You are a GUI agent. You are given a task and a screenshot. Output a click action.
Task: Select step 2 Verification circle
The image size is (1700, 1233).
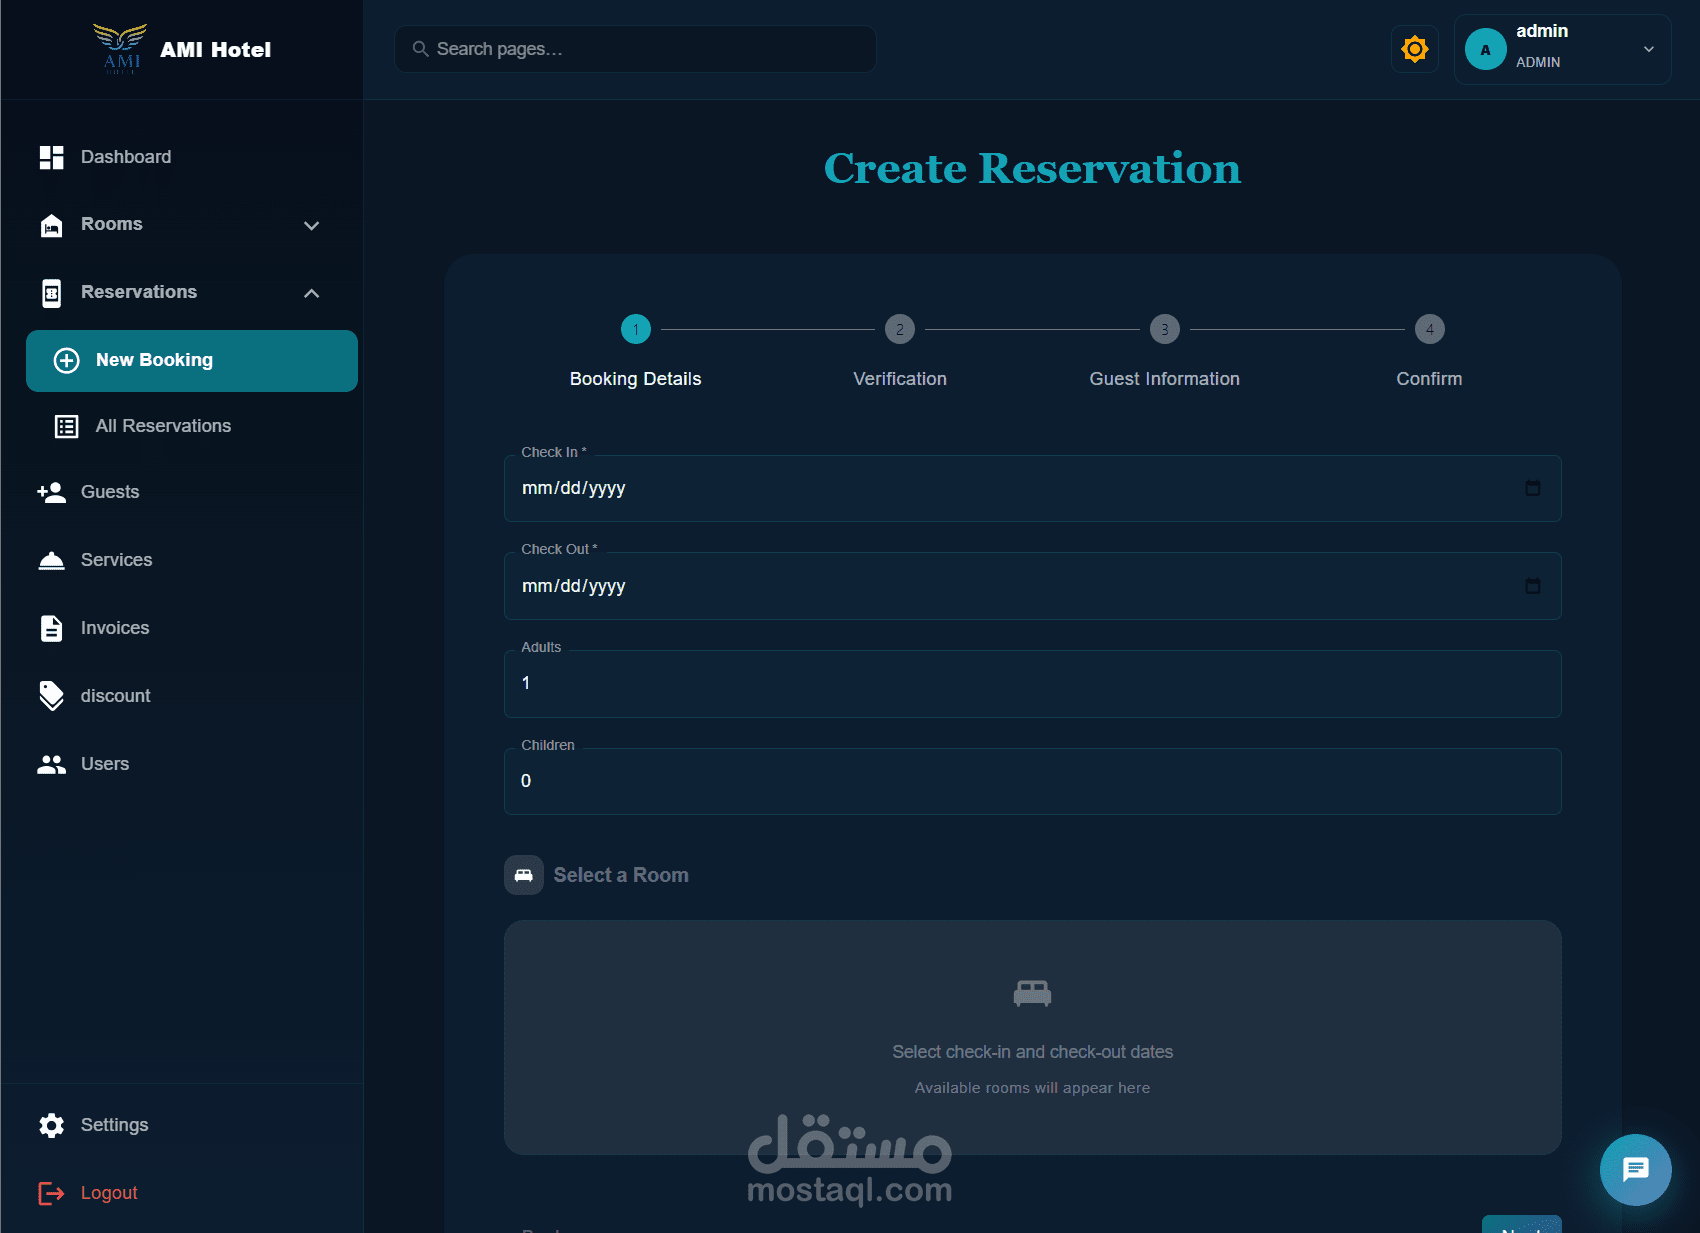pyautogui.click(x=900, y=329)
